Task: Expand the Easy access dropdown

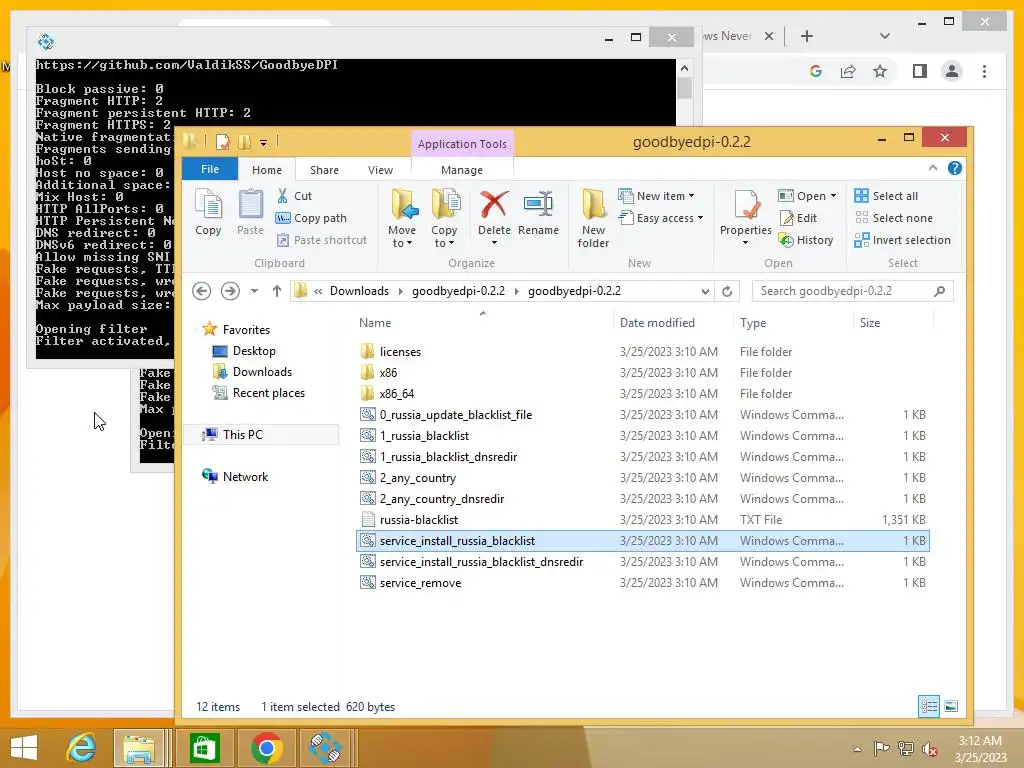Action: click(x=700, y=218)
